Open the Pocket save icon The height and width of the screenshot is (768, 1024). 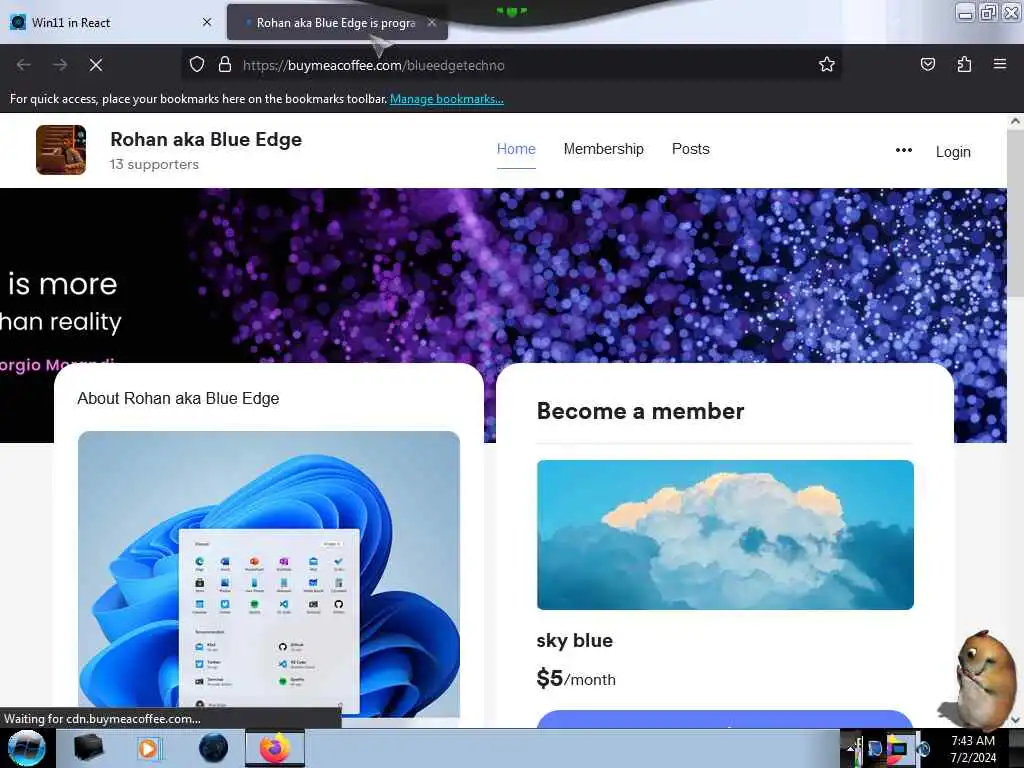[927, 64]
